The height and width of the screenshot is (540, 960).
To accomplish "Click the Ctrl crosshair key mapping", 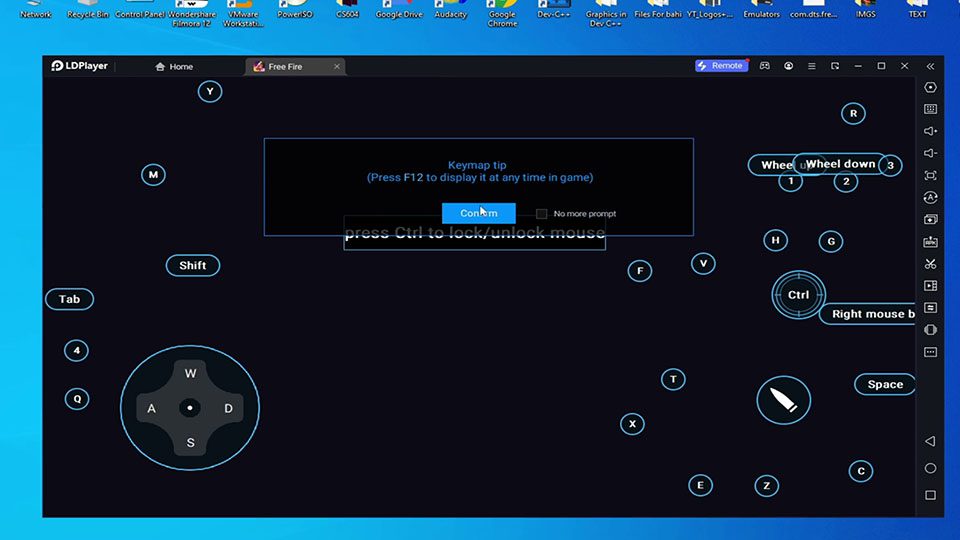I will pyautogui.click(x=798, y=295).
